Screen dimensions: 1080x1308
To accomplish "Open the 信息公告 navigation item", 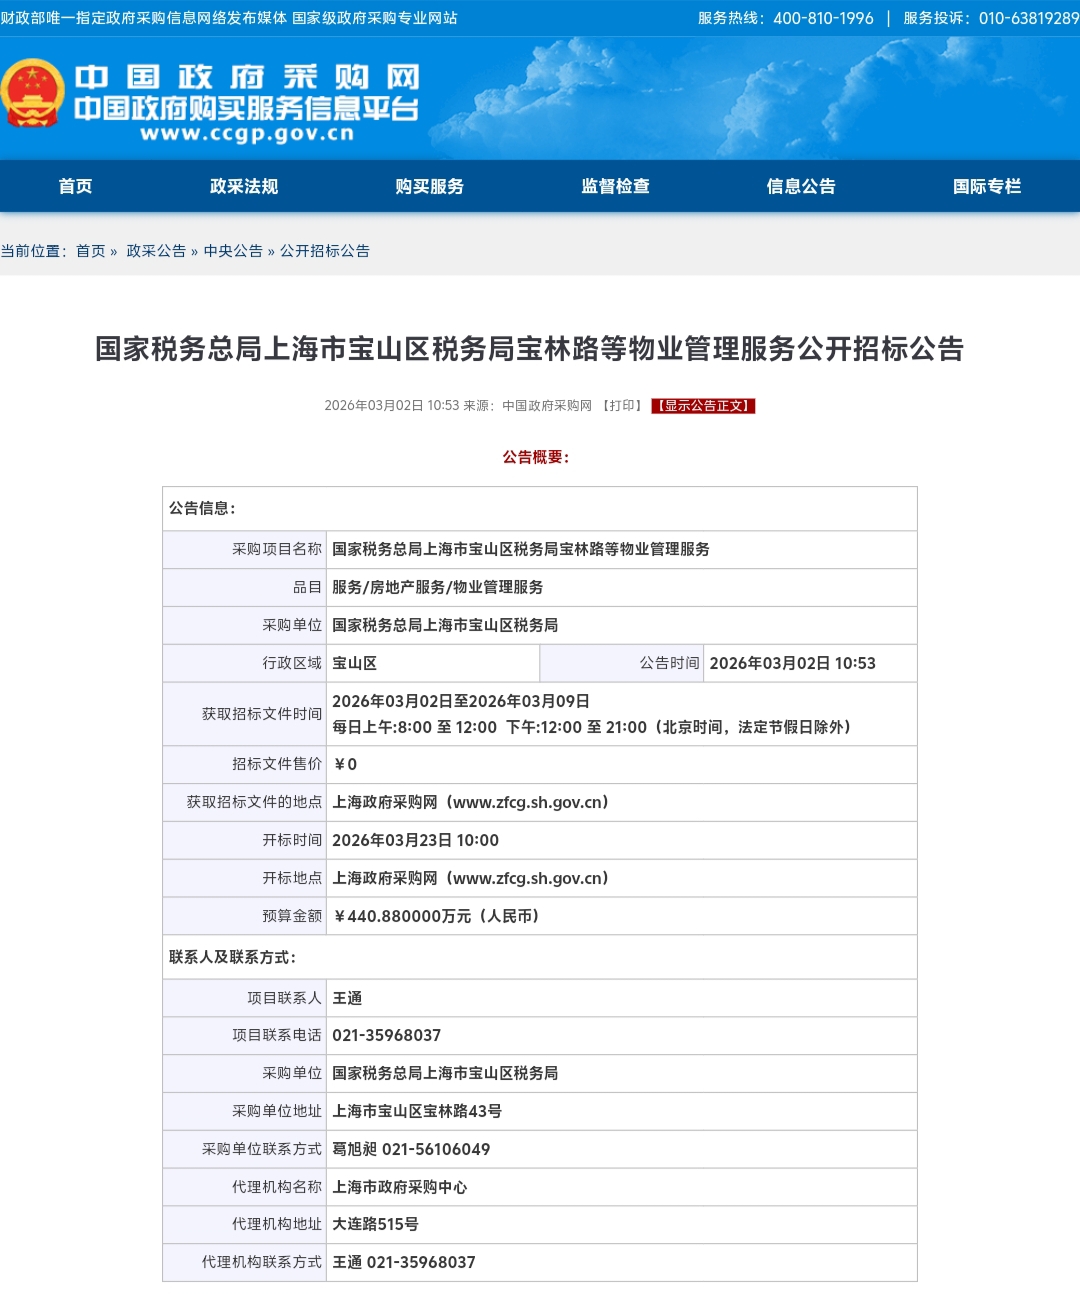I will point(801,186).
